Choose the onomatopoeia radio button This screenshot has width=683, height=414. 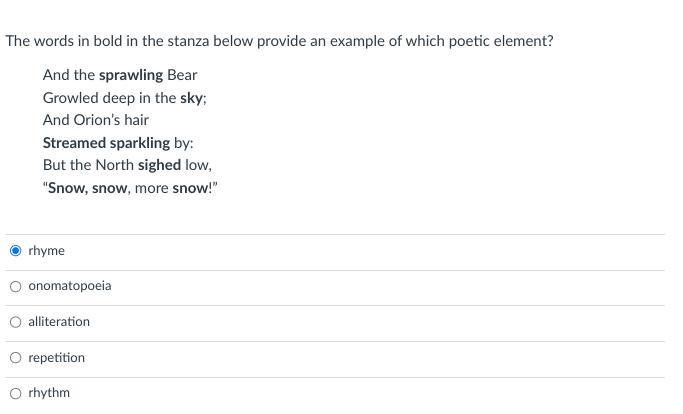(x=16, y=286)
